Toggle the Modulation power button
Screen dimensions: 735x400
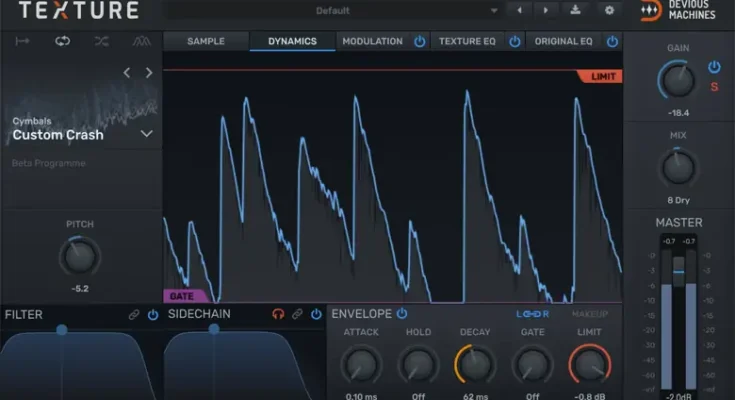click(419, 41)
